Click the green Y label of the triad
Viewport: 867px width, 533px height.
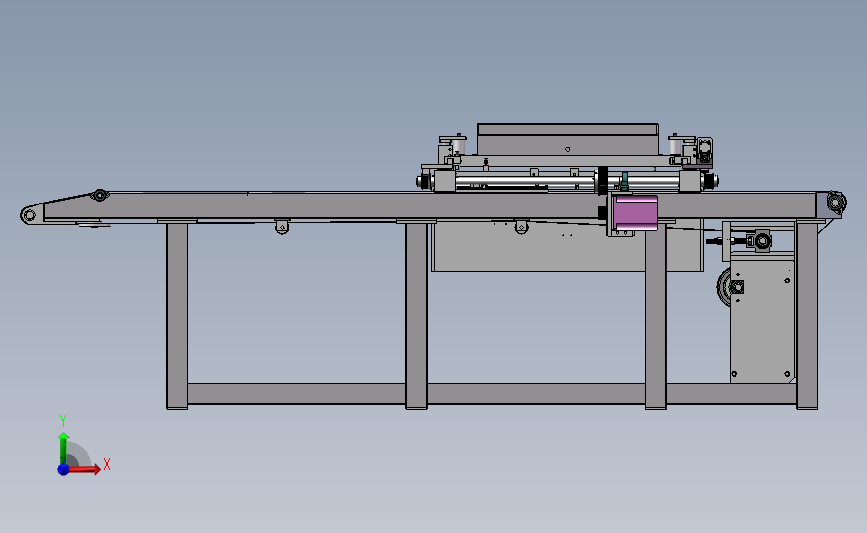(63, 421)
